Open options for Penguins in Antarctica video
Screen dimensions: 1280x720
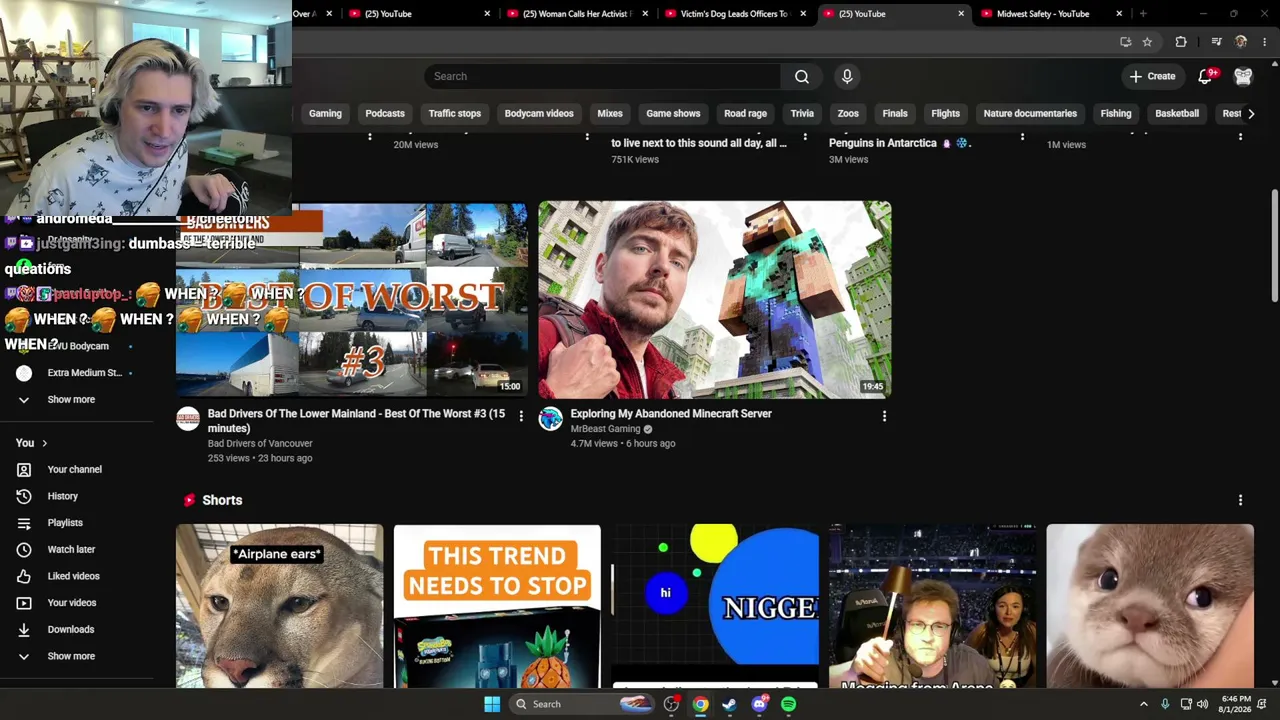[1021, 137]
